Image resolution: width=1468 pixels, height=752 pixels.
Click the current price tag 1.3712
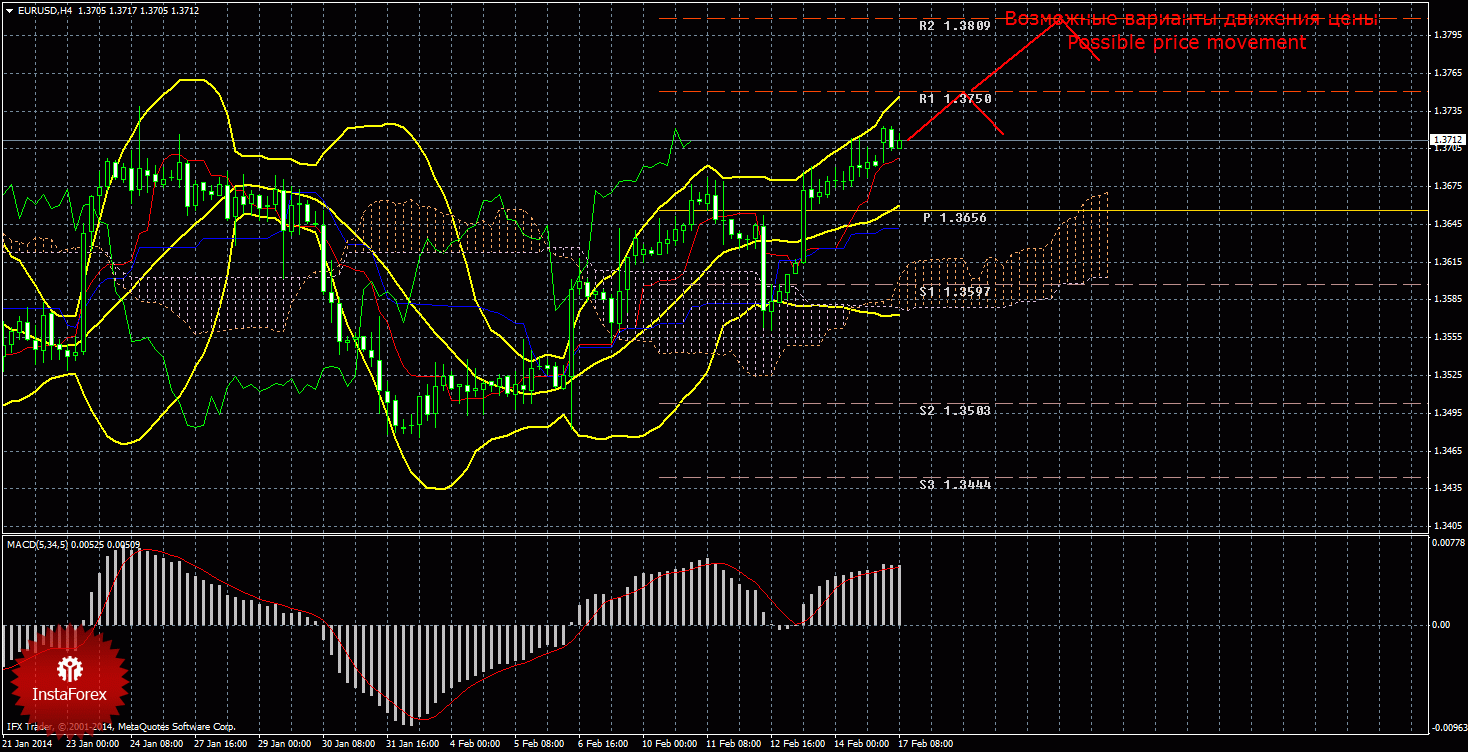1445,139
